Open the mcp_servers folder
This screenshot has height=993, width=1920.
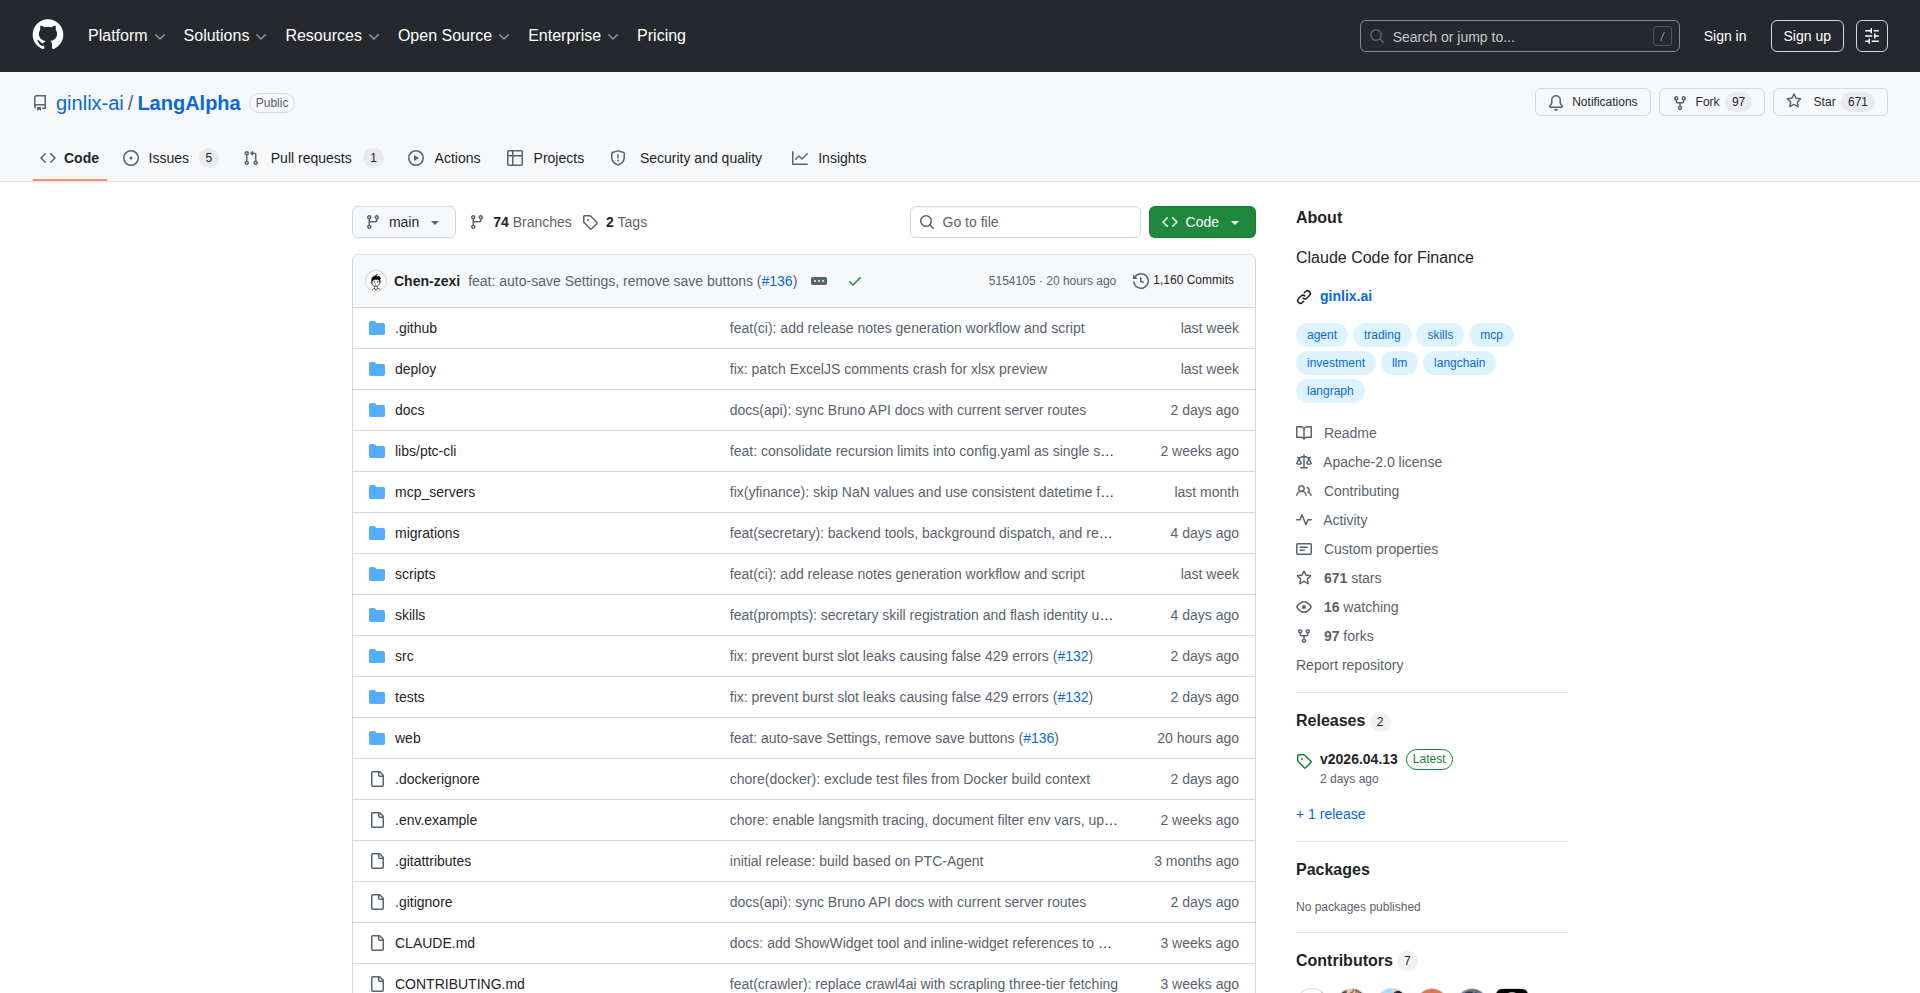(435, 492)
